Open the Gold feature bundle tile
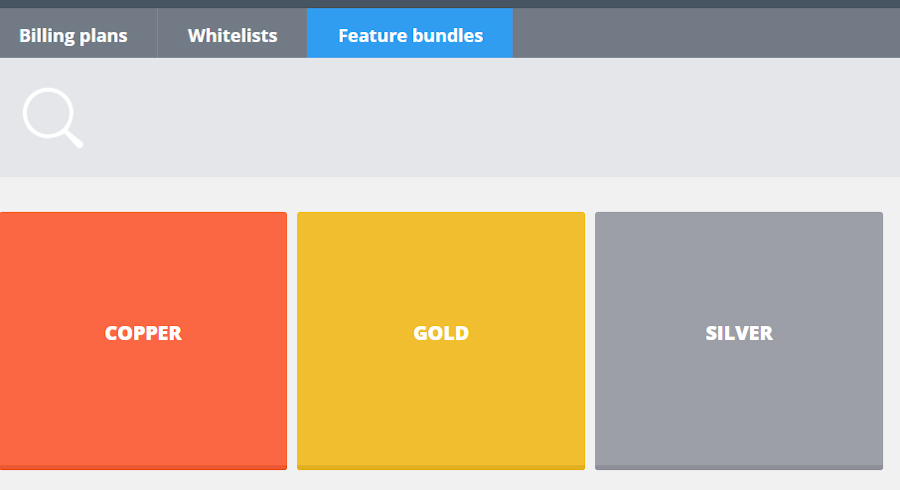Image resolution: width=900 pixels, height=490 pixels. point(441,340)
